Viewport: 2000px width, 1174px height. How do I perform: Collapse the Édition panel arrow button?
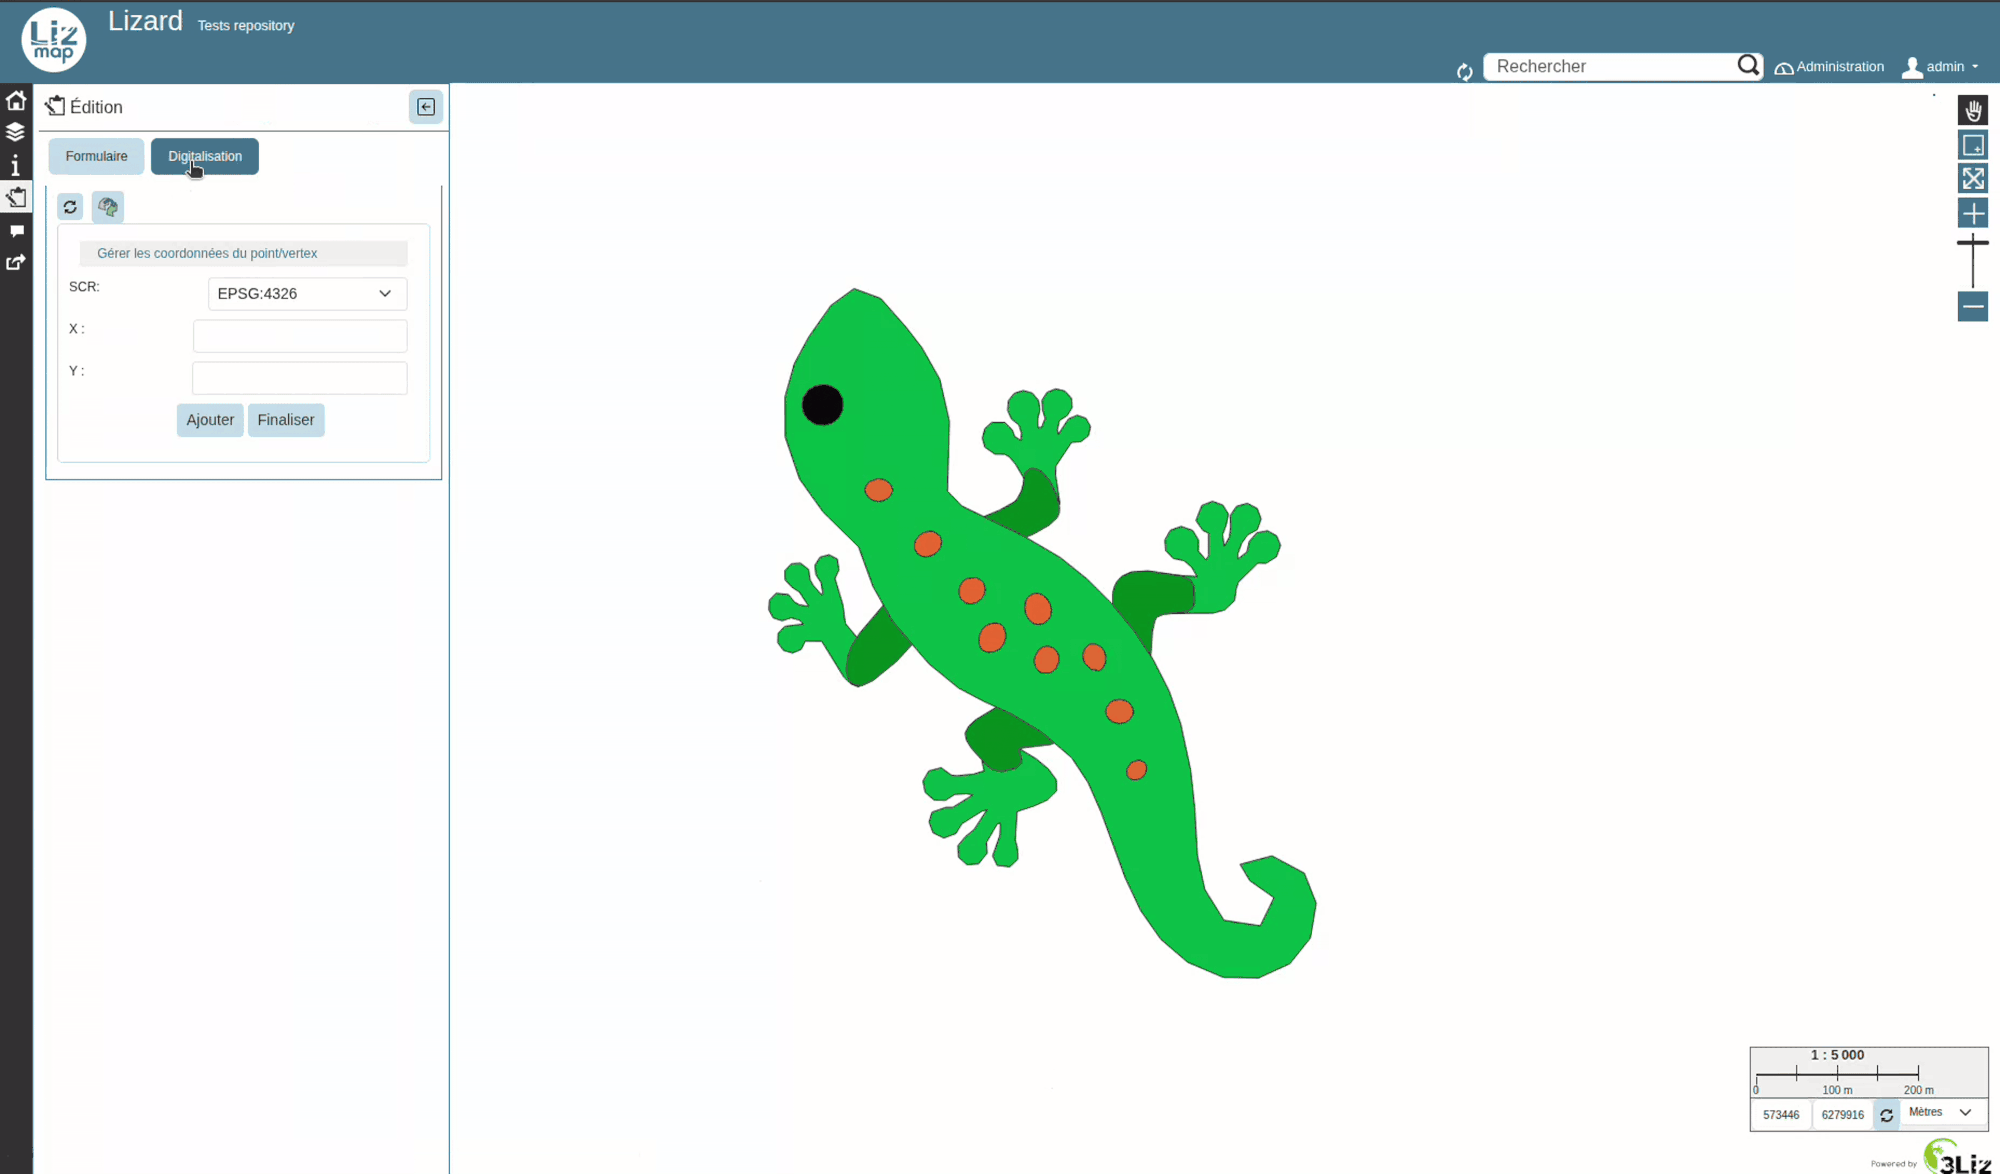pos(426,107)
